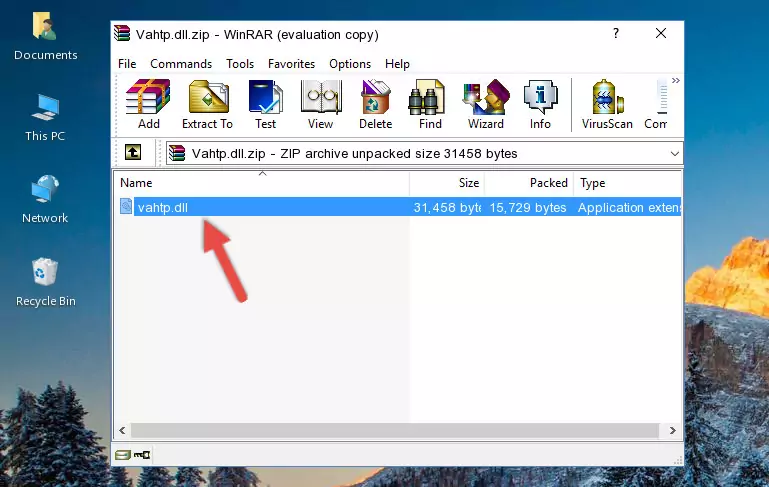Image resolution: width=769 pixels, height=487 pixels.
Task: Sort by the Size column header
Action: (x=447, y=182)
